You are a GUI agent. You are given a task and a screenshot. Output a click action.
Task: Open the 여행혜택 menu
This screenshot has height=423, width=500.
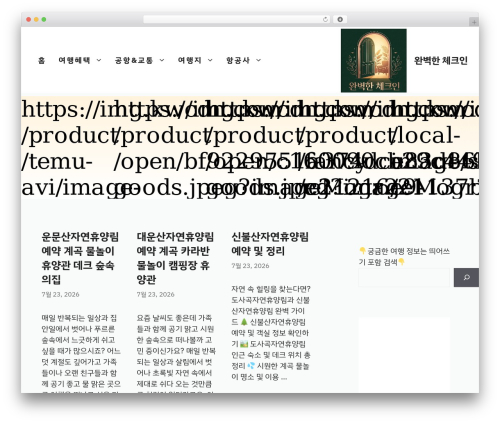[x=74, y=60]
